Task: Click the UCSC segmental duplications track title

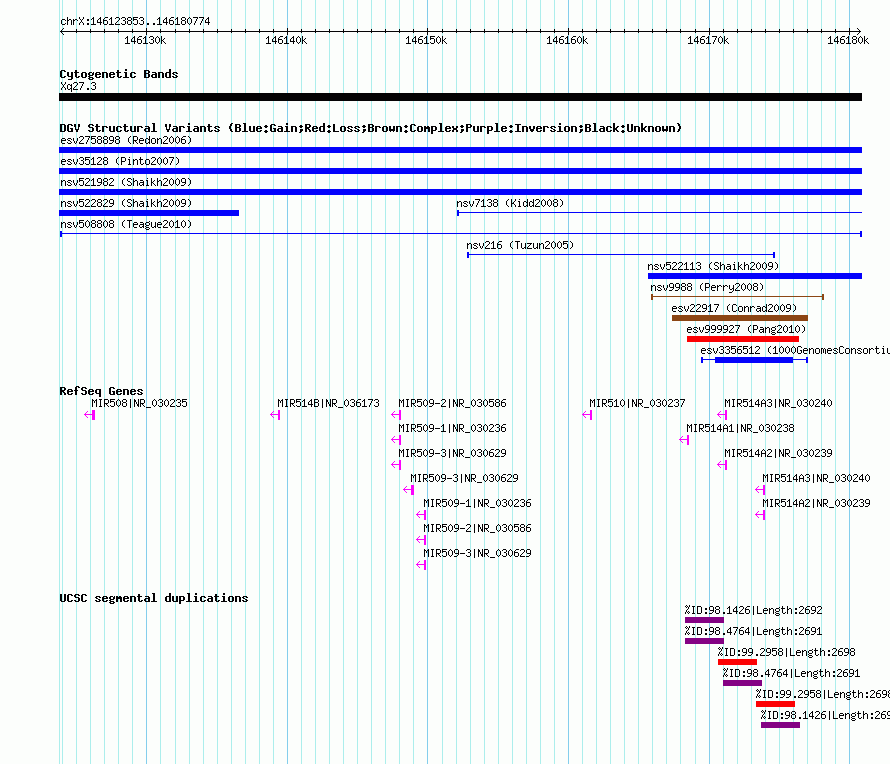Action: click(154, 598)
